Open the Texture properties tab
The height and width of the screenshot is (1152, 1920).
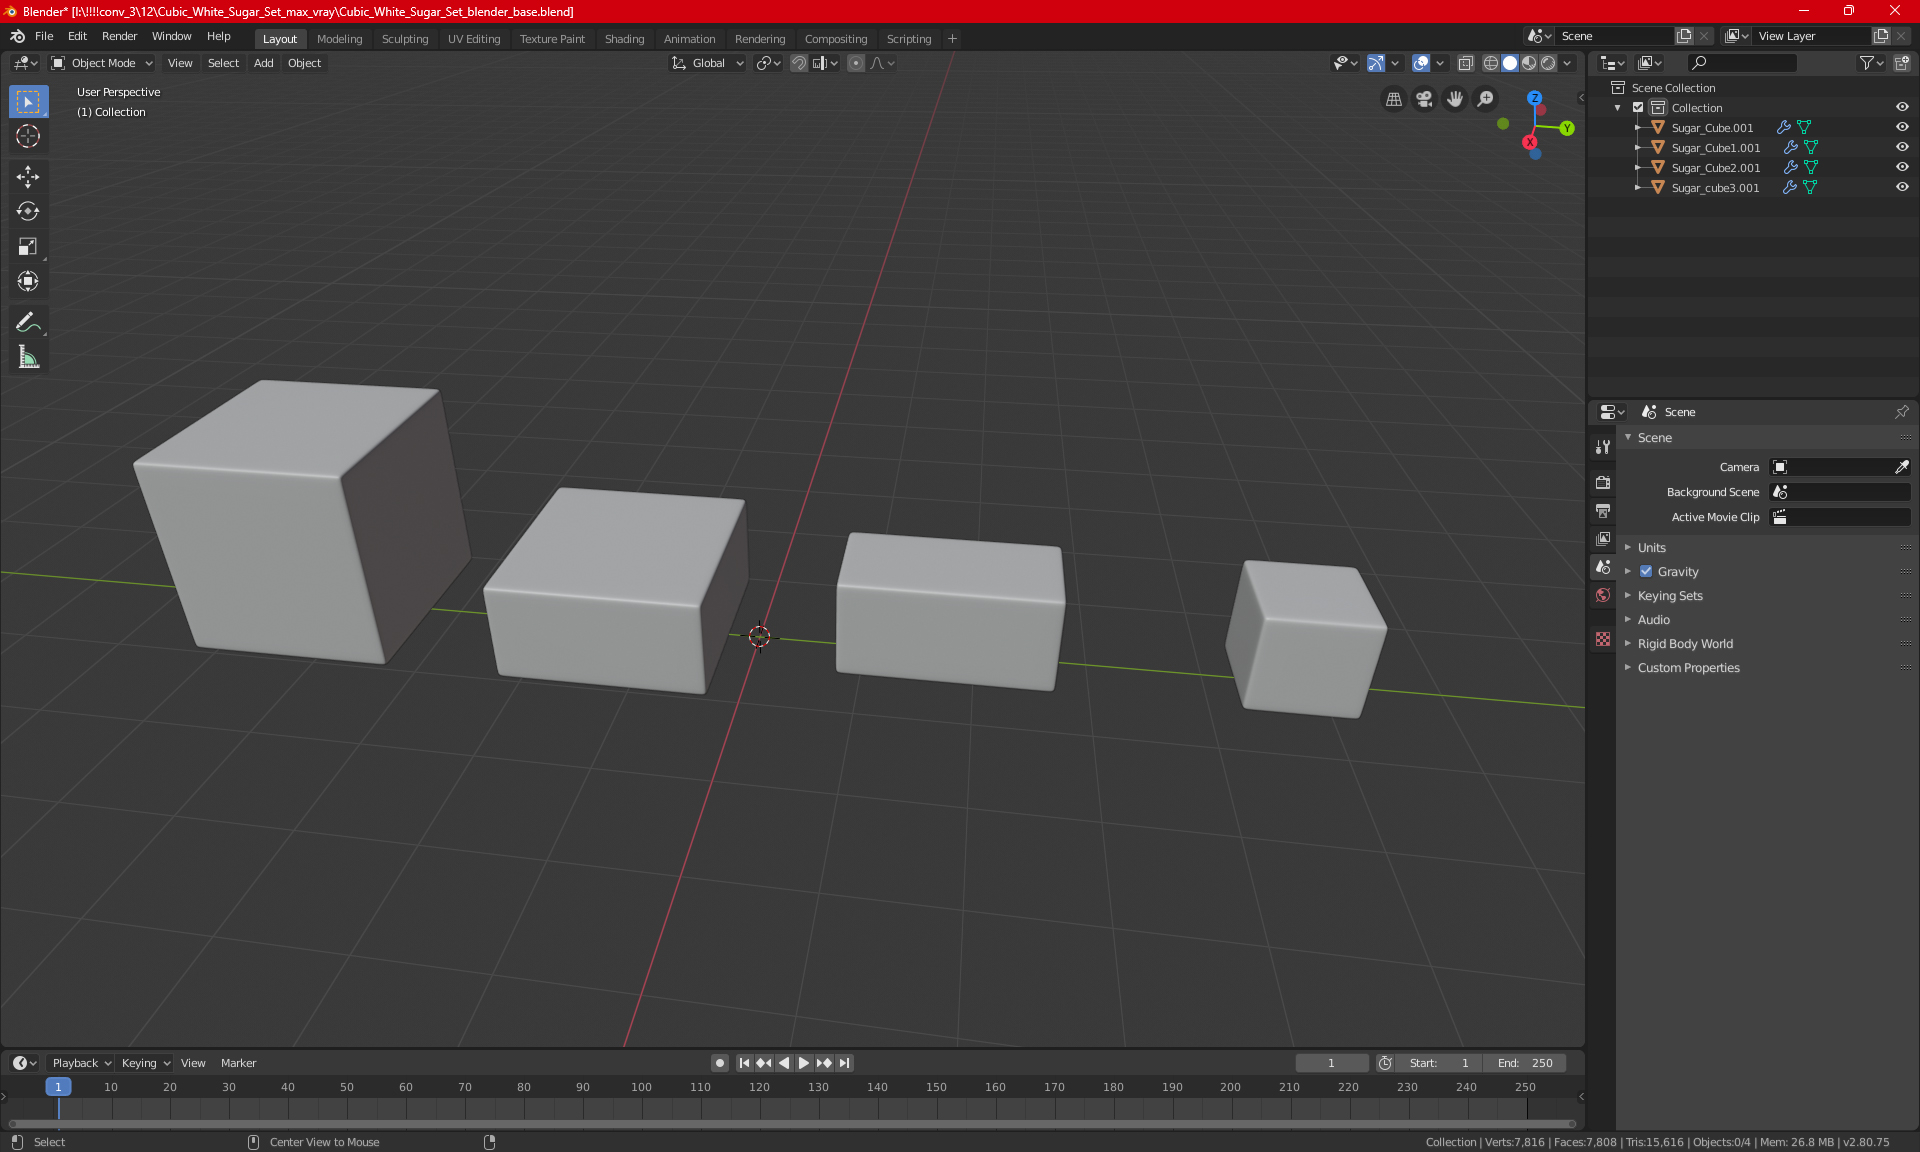(1603, 639)
